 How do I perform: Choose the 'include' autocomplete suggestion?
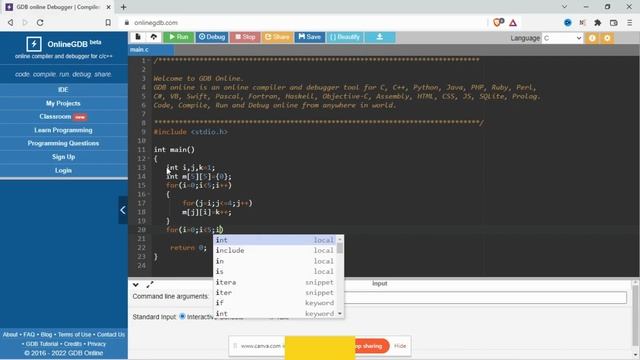click(275, 251)
